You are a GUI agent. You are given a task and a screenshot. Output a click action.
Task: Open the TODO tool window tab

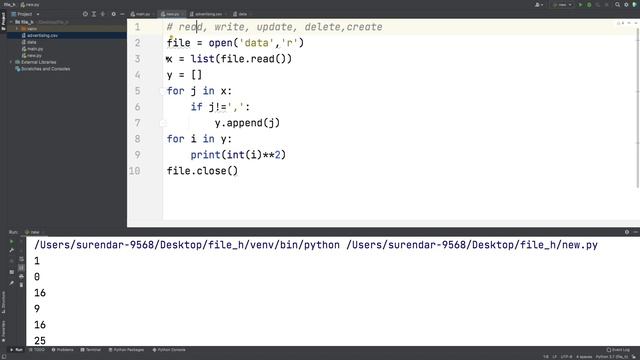(37, 350)
